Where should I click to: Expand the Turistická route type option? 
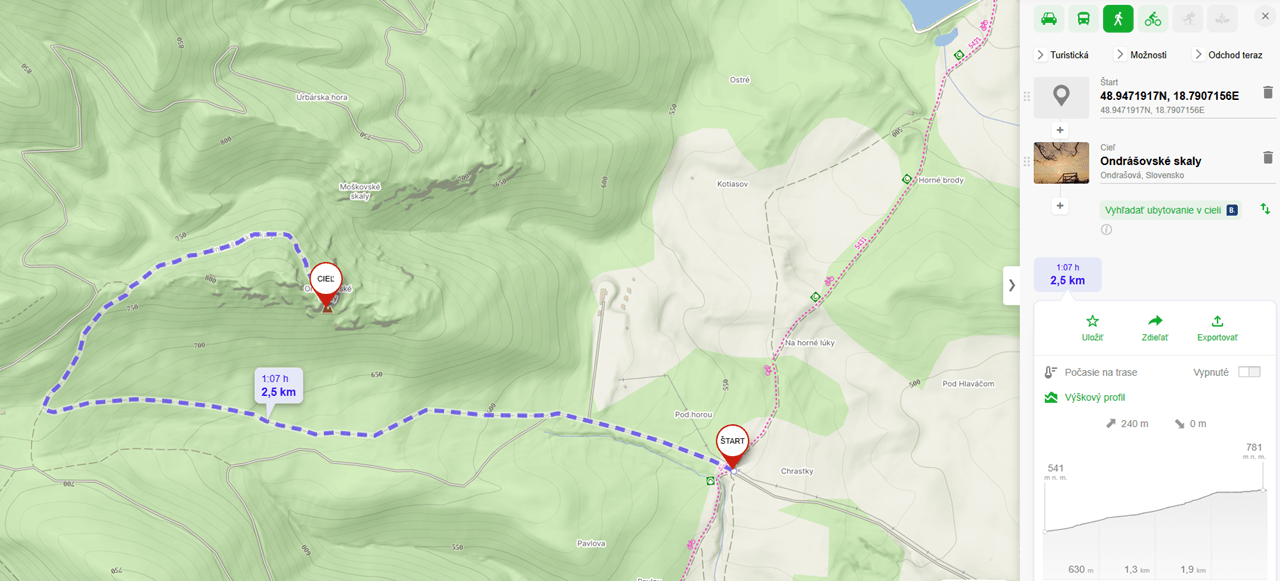tap(1063, 55)
